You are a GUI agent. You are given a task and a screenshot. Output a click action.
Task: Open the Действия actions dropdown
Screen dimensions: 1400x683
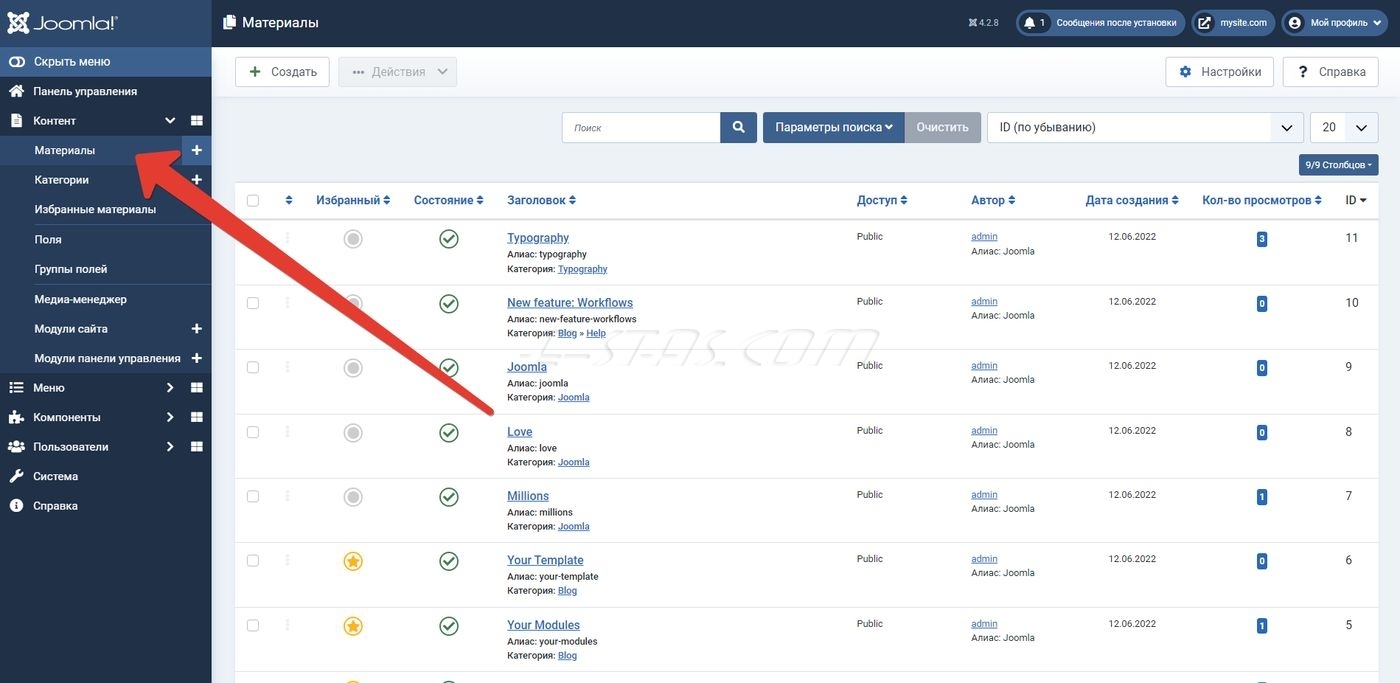(398, 72)
